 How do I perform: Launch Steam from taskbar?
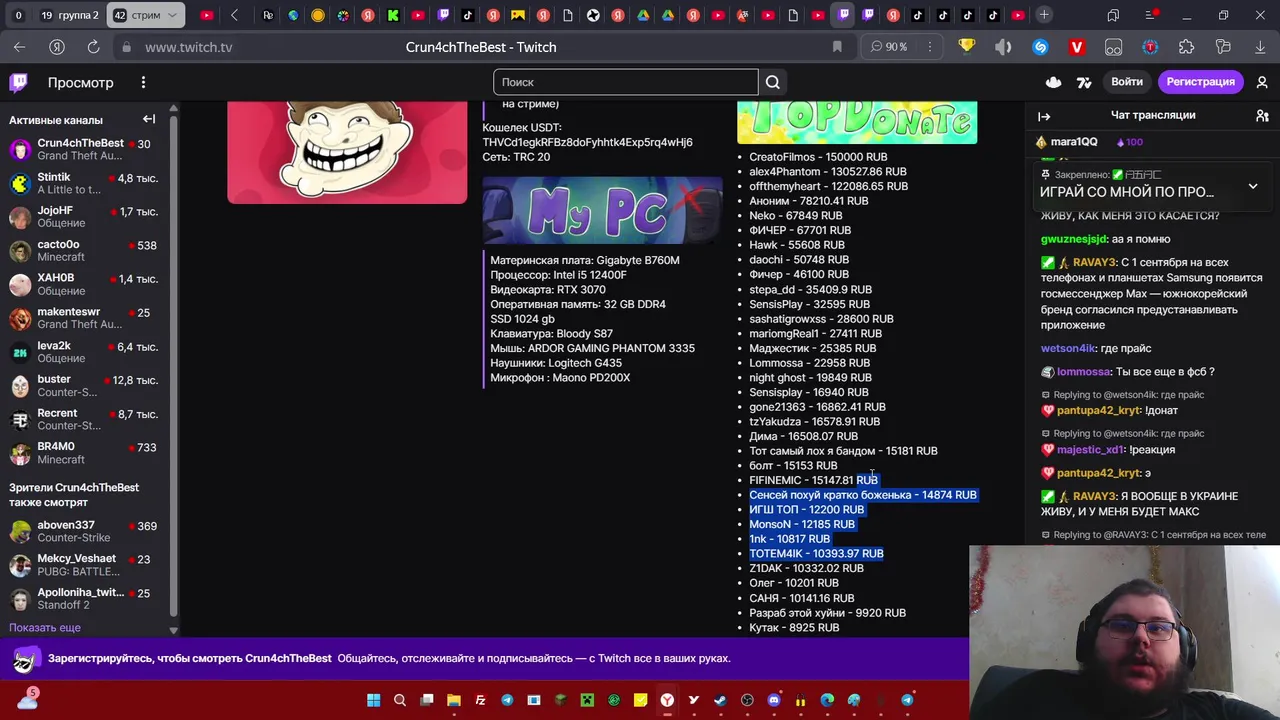720,700
